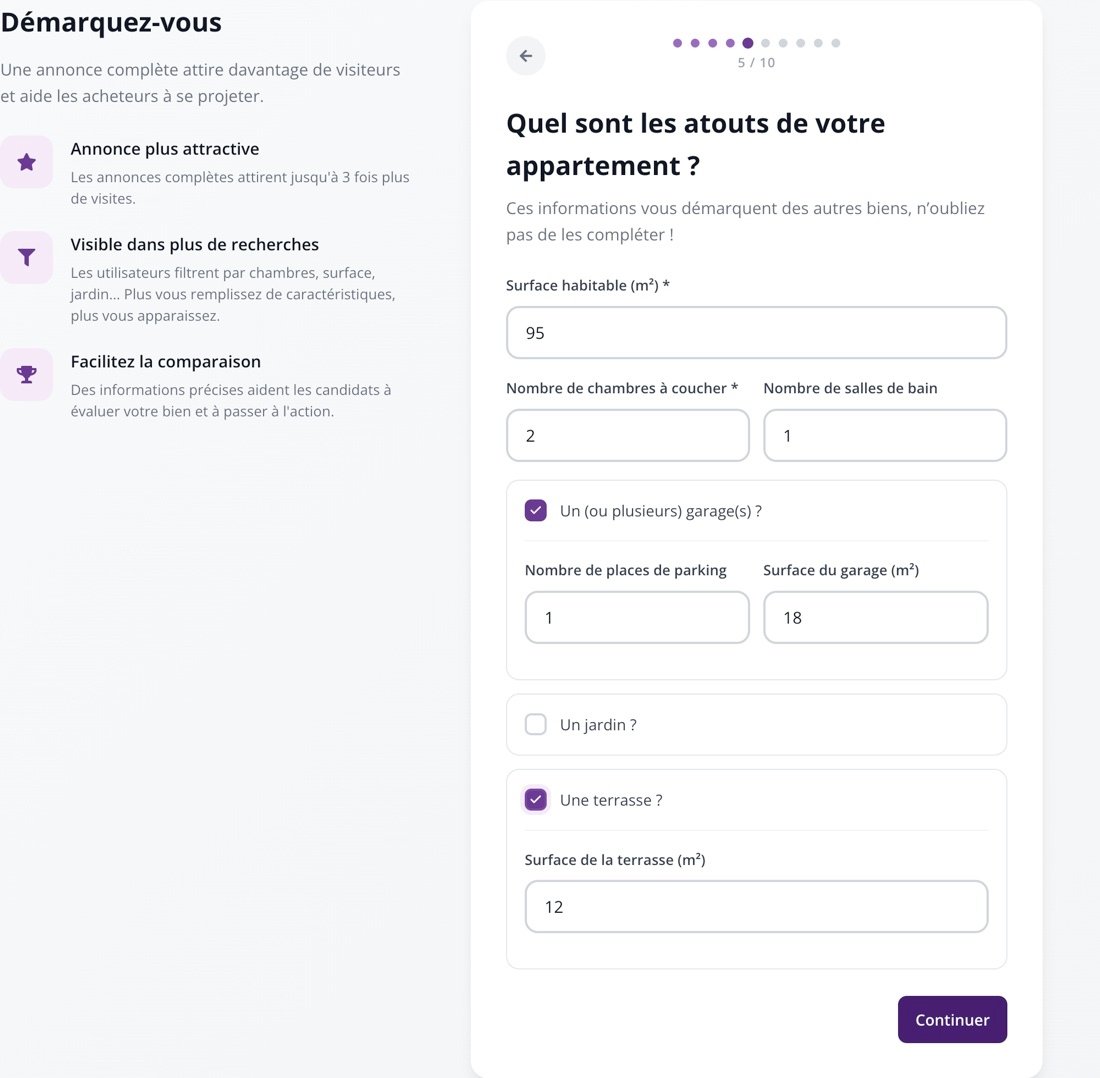Click the star icon beside Annonce plus attractive
Viewport: 1100px width, 1078px height.
click(26, 162)
